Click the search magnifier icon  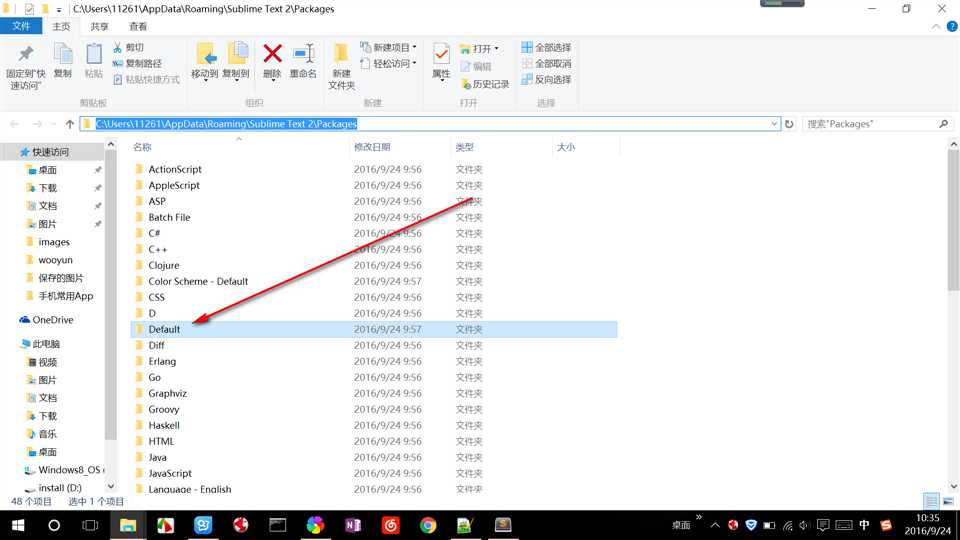pyautogui.click(x=943, y=124)
